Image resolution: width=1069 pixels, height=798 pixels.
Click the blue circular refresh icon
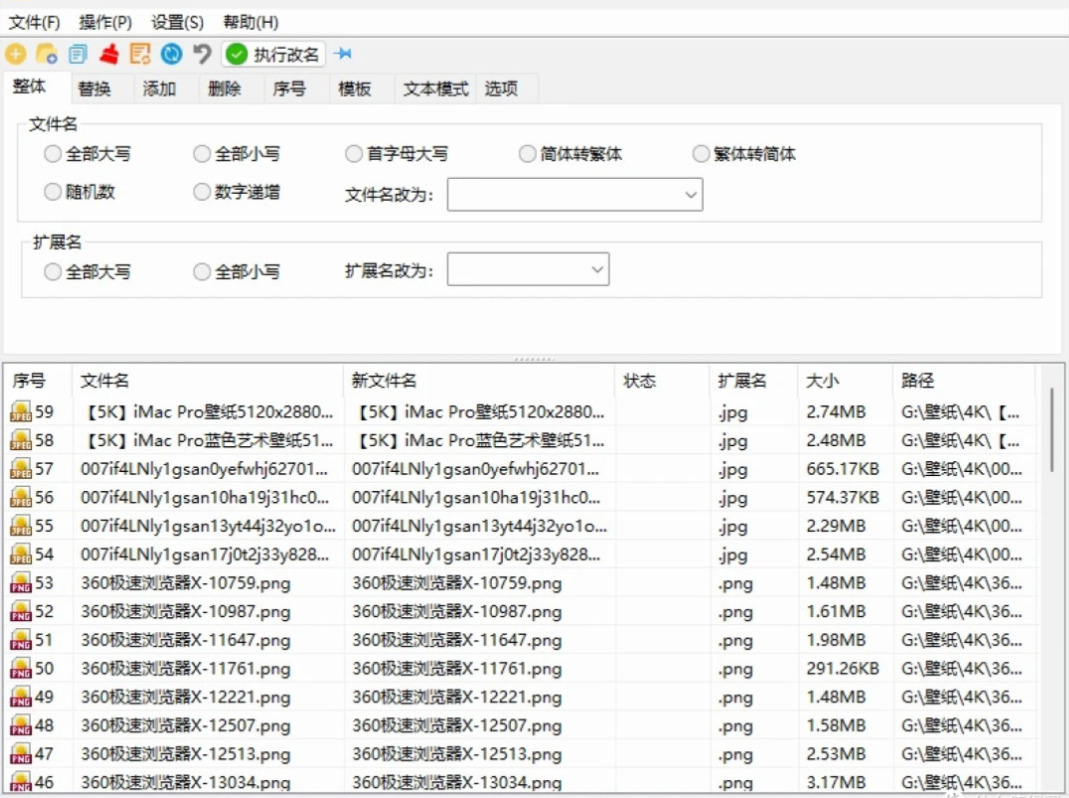[x=171, y=54]
